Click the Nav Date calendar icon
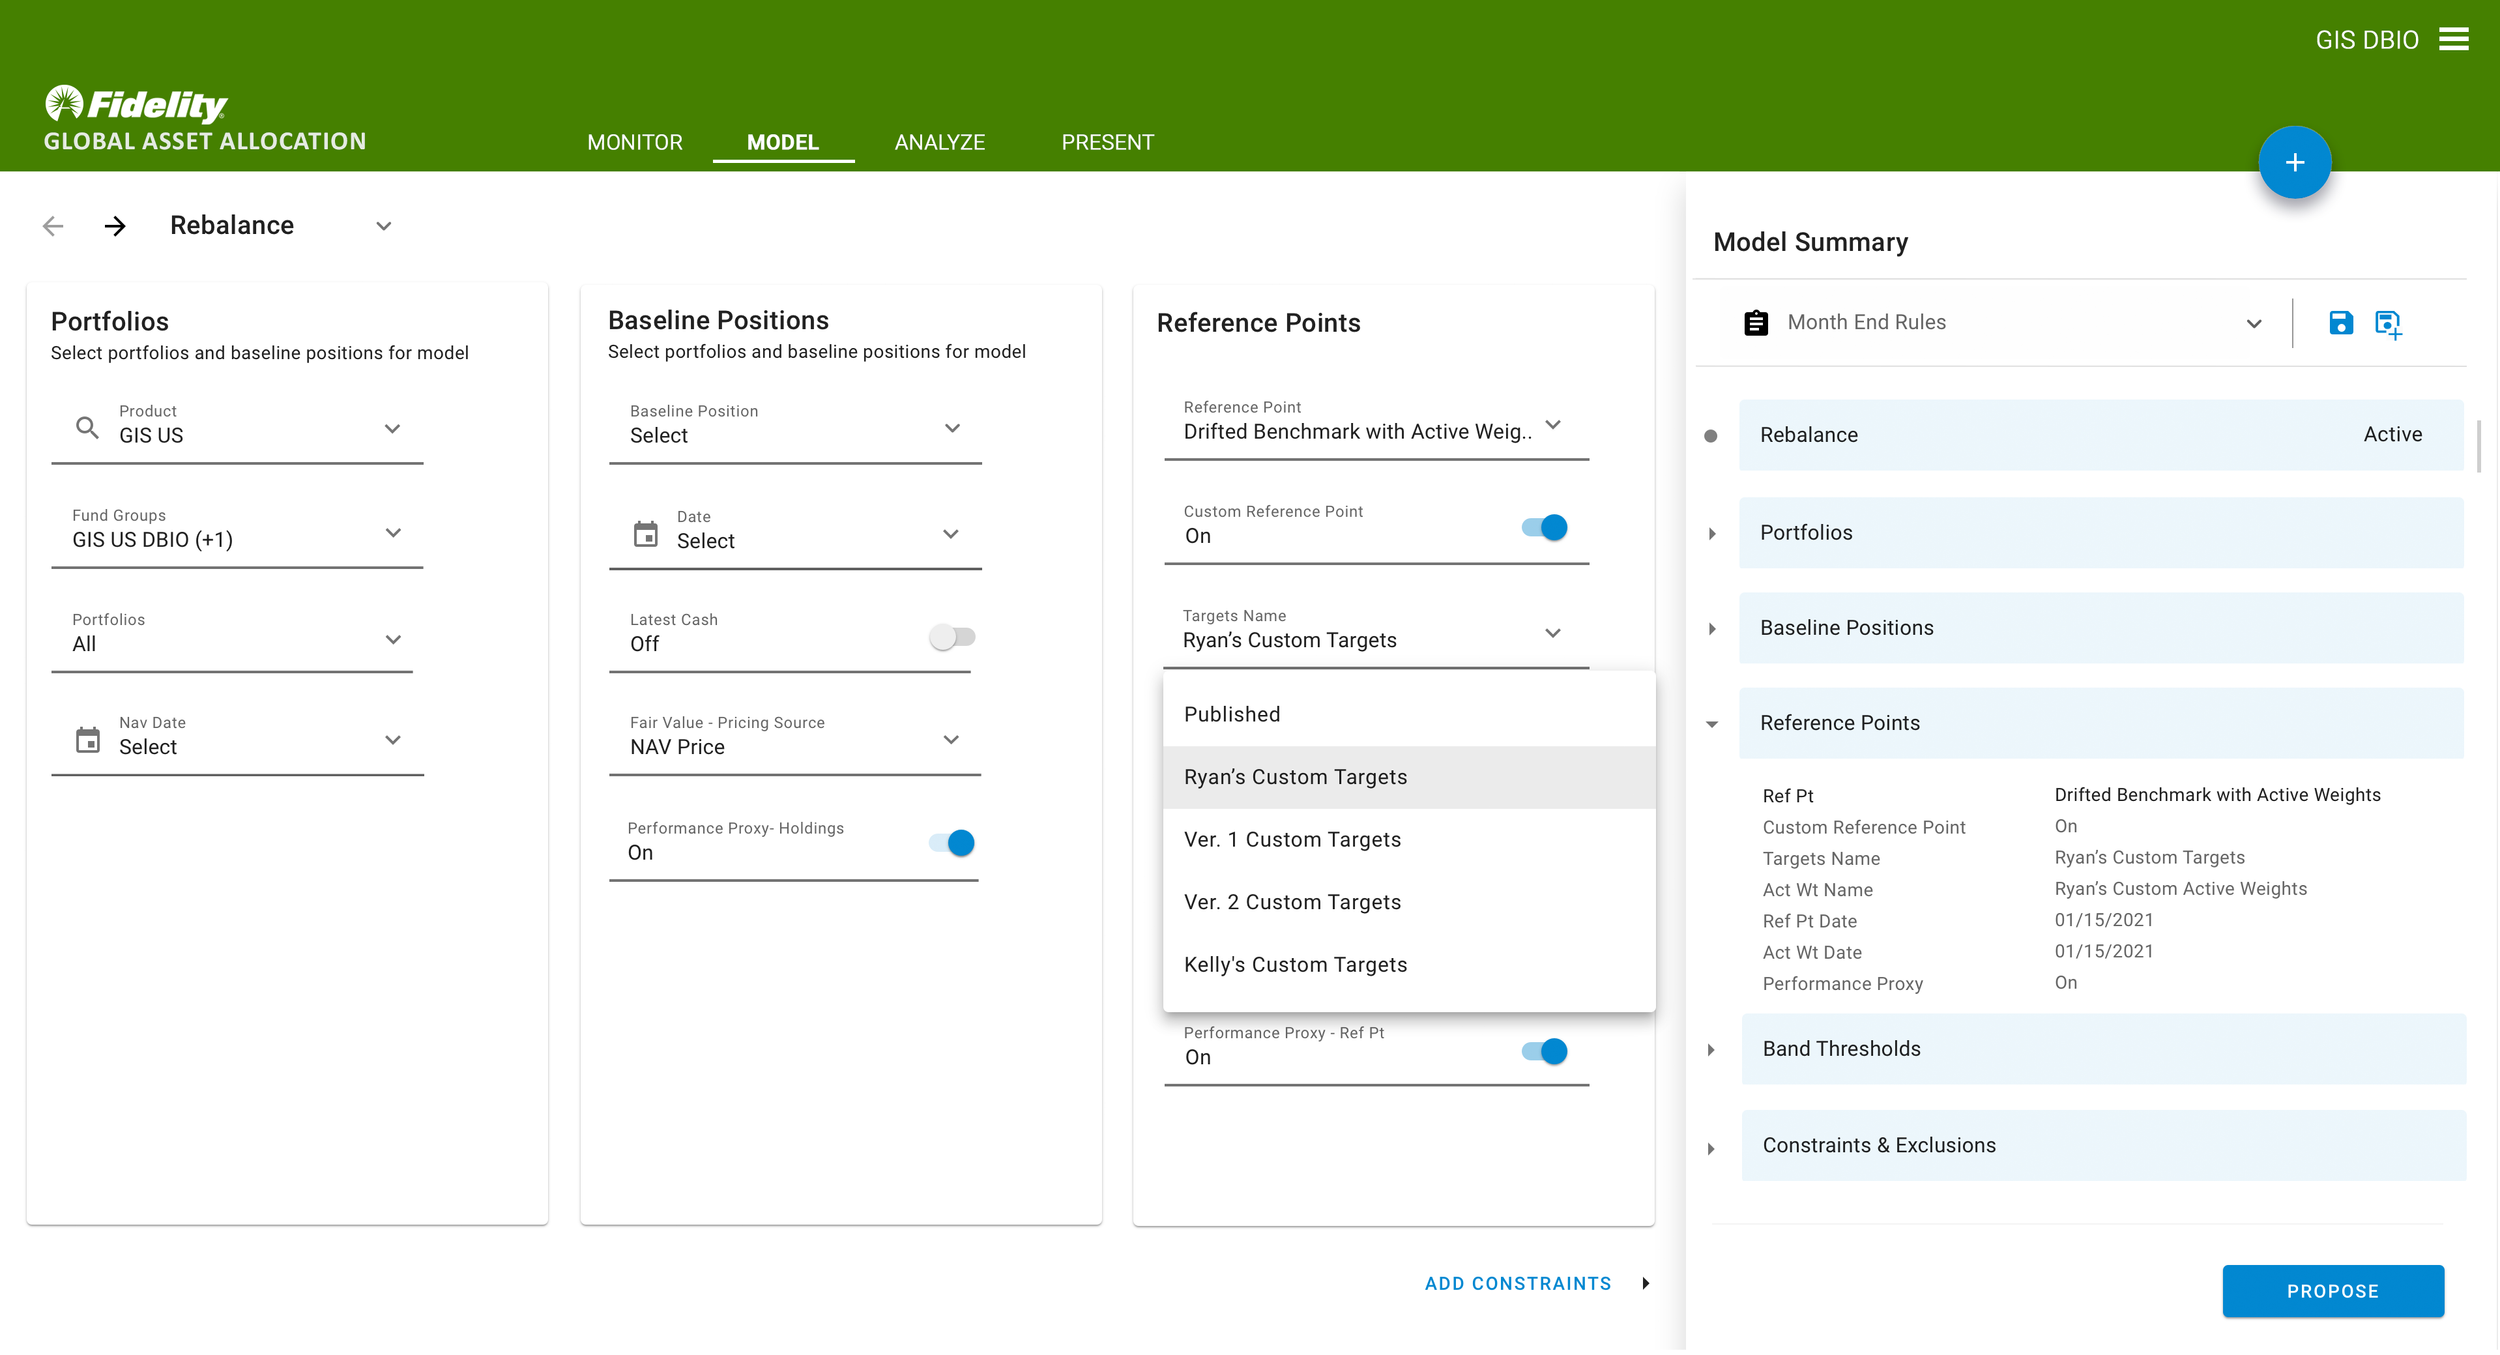 point(88,740)
